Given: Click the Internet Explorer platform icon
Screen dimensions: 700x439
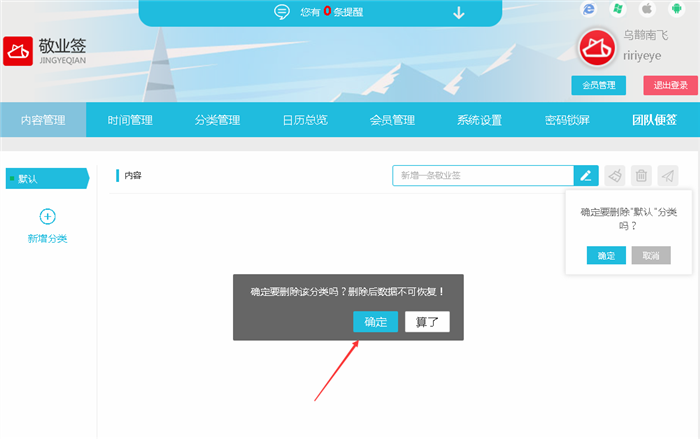Looking at the screenshot, I should pos(588,9).
